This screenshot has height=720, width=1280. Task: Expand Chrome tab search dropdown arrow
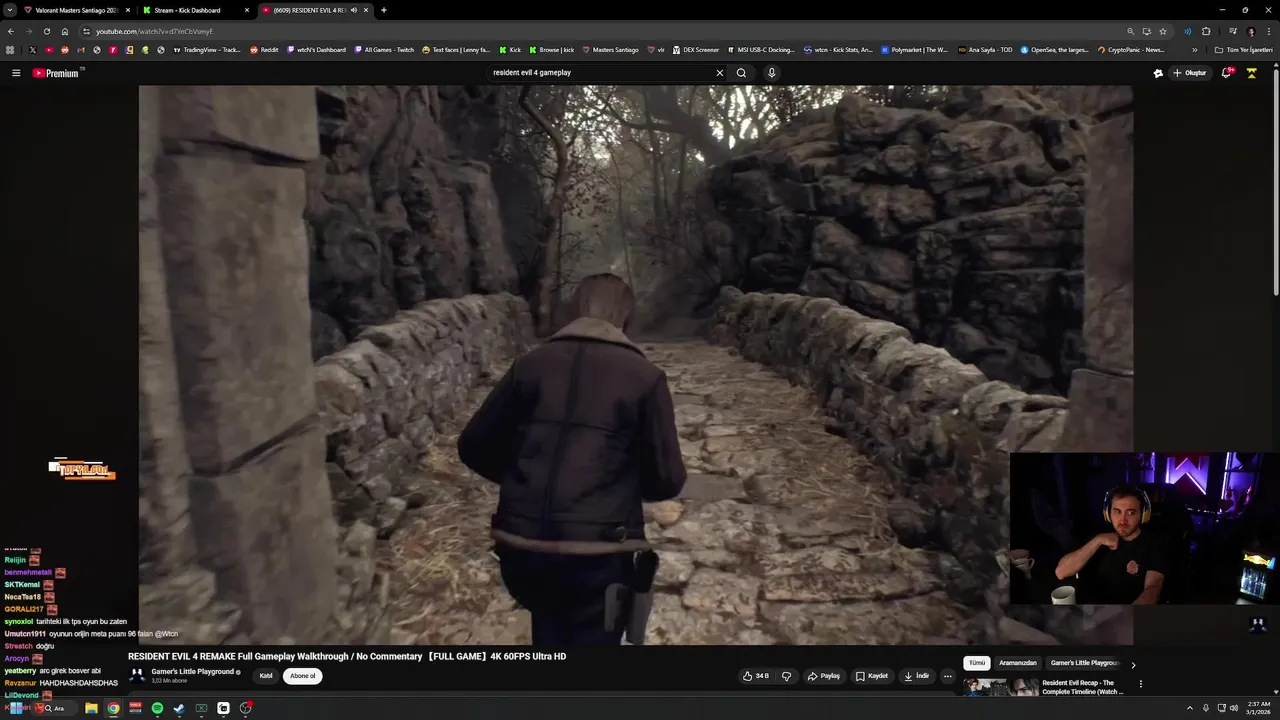9,10
